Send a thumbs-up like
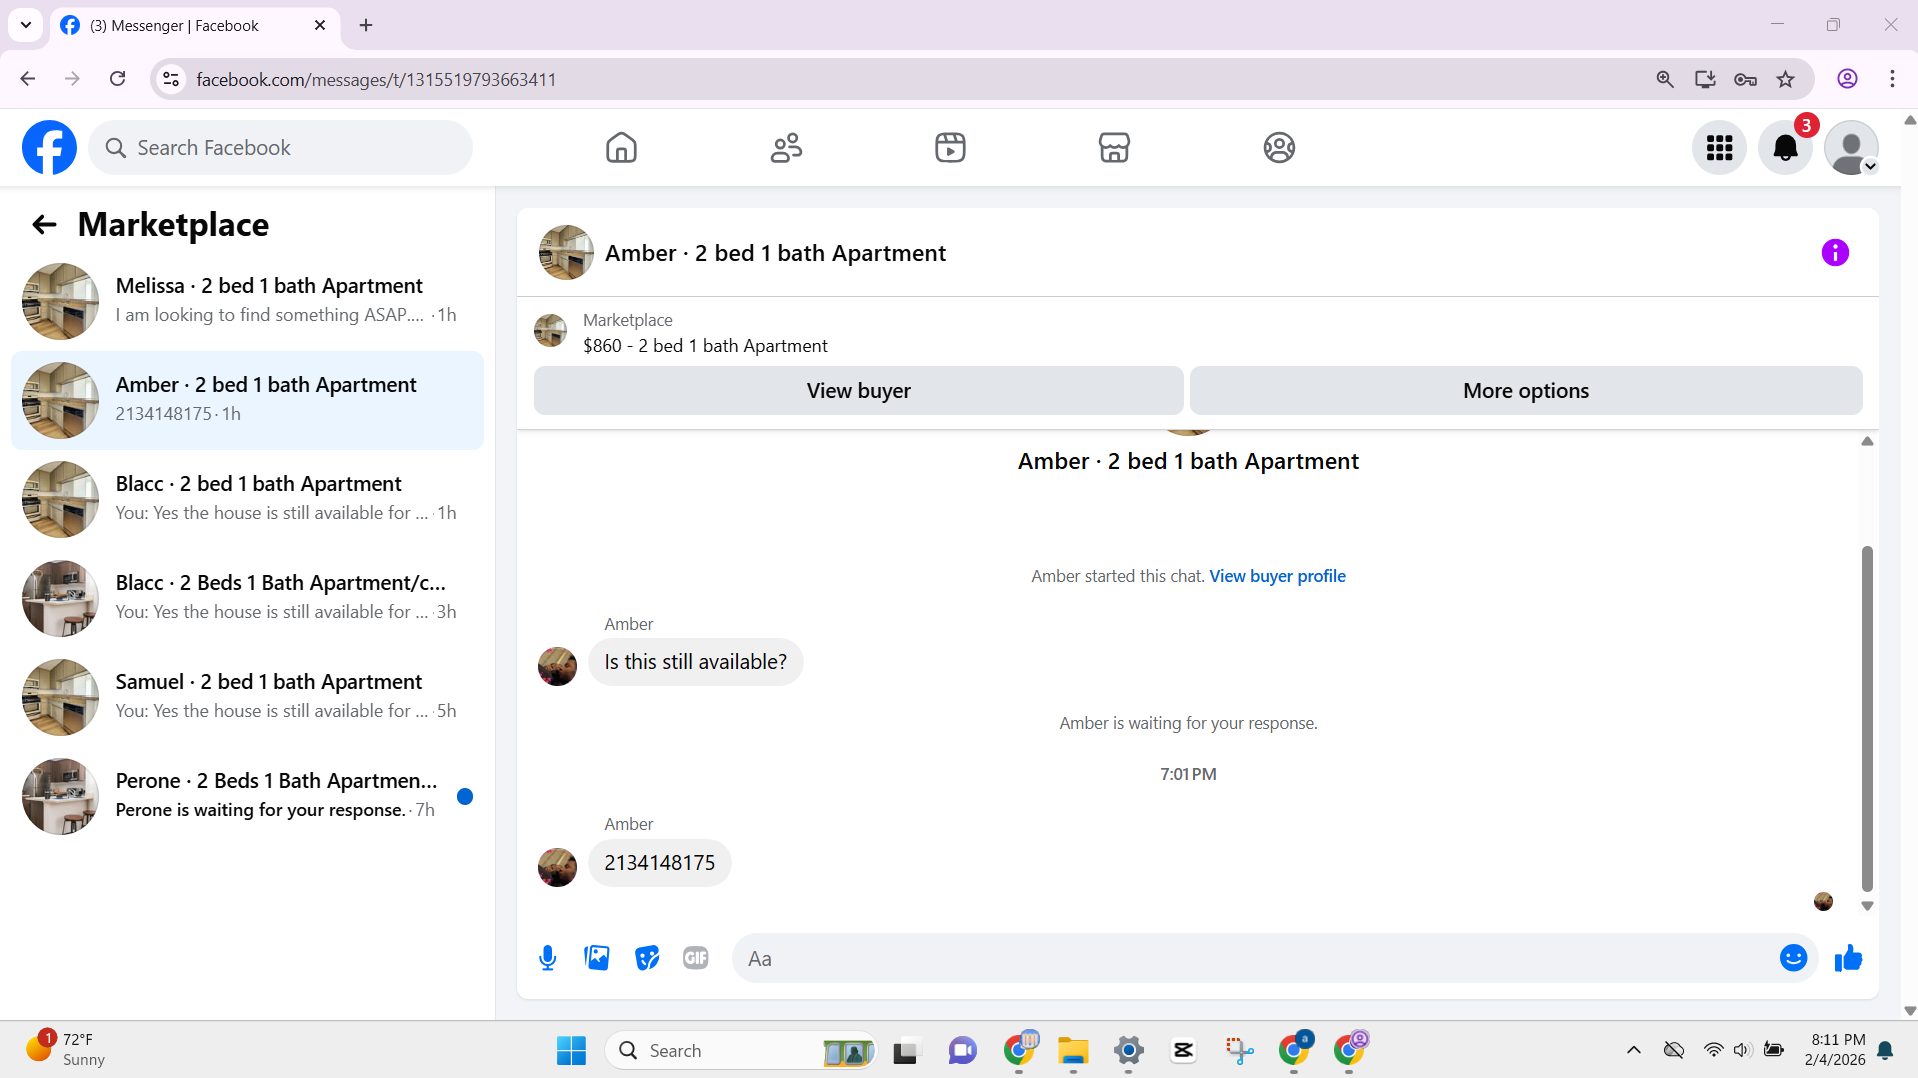This screenshot has height=1078, width=1918. tap(1848, 958)
